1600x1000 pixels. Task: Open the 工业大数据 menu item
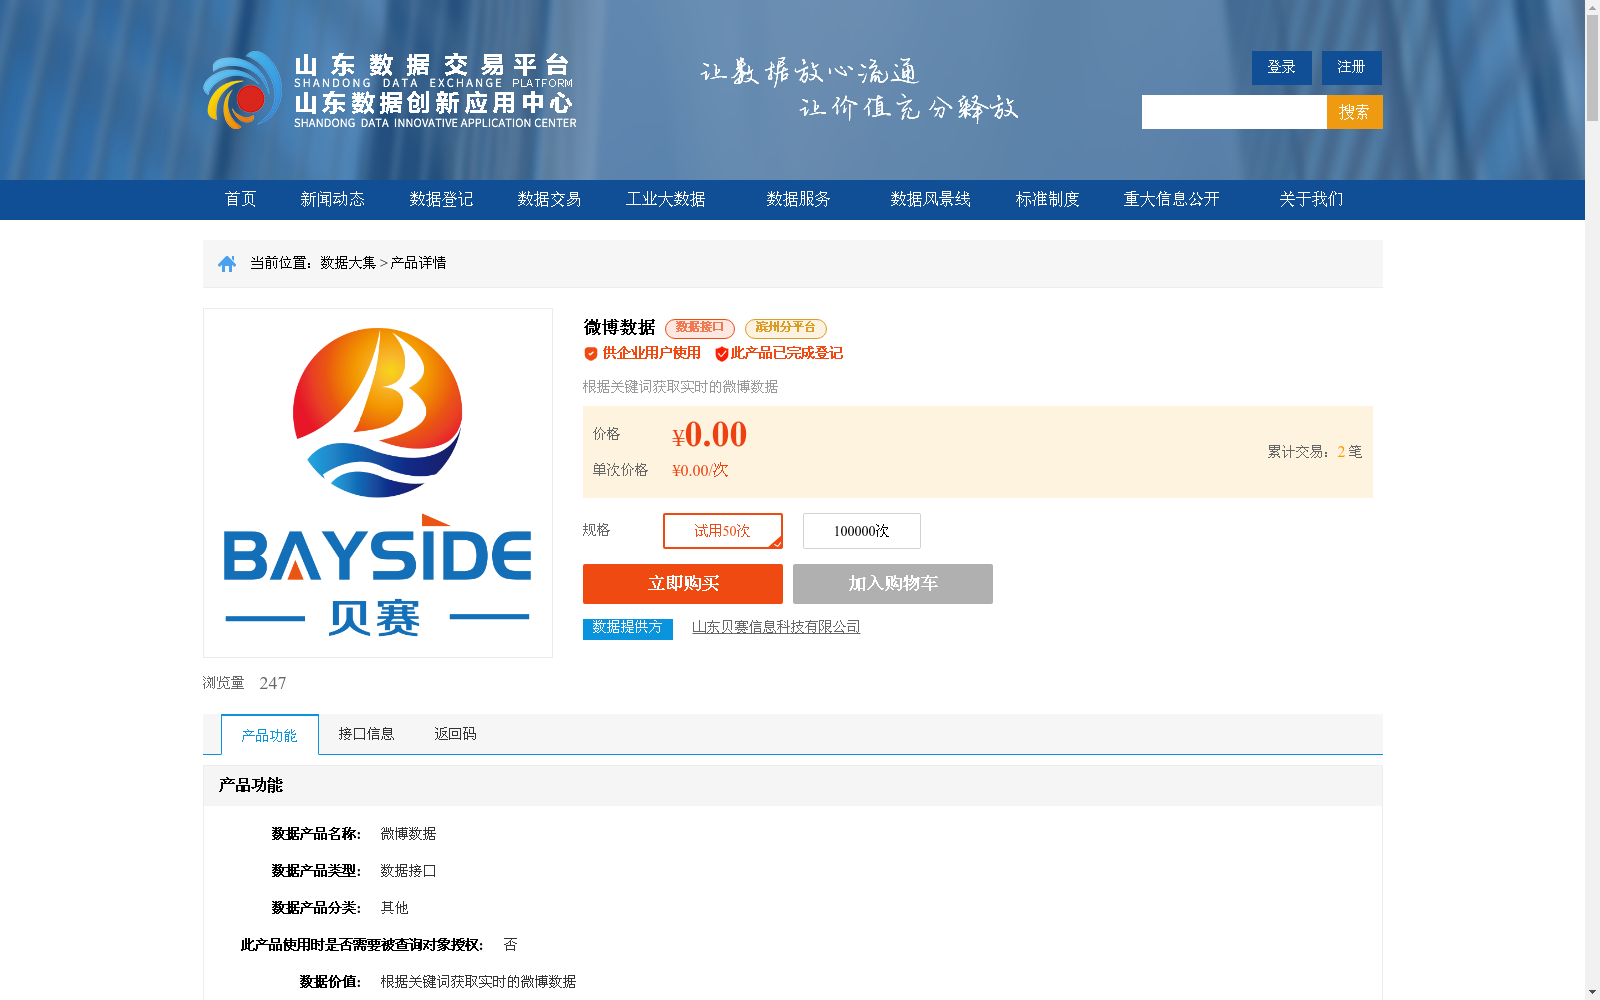click(x=666, y=199)
